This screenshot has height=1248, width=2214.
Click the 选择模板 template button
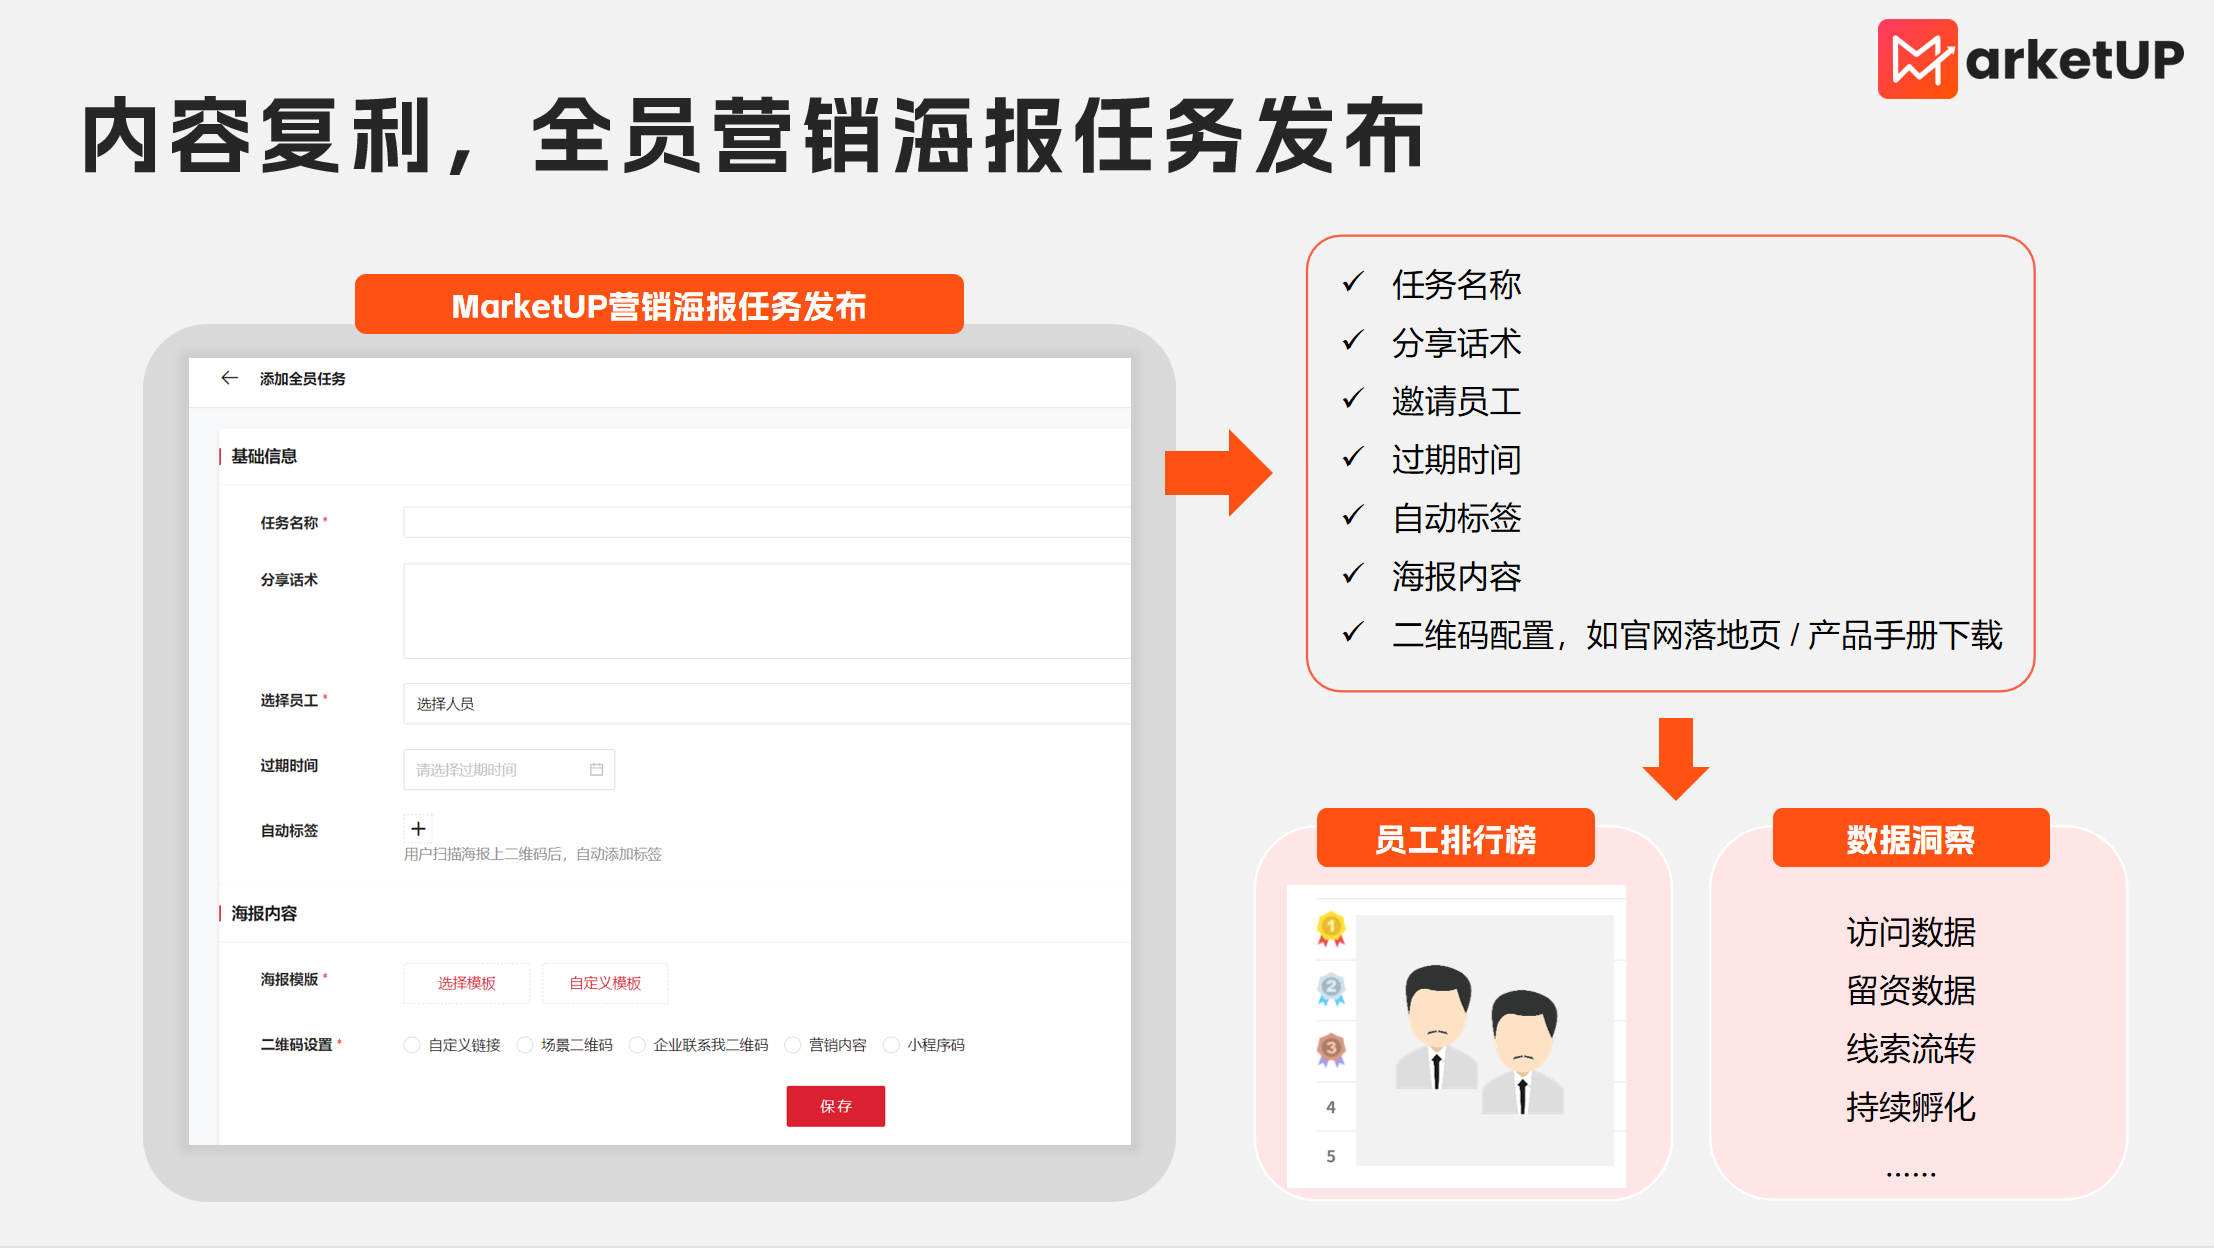(x=466, y=983)
